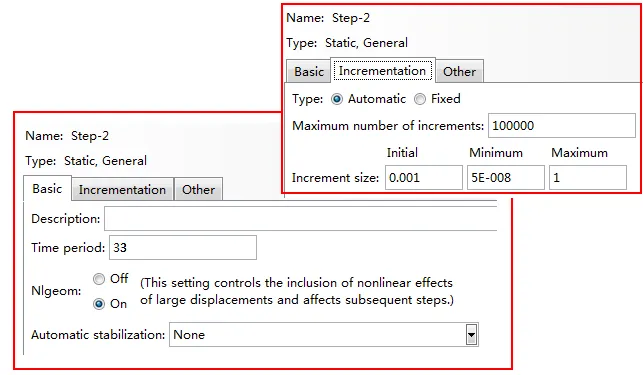Click the Time period field showing 33
643x375 pixels.
183,247
